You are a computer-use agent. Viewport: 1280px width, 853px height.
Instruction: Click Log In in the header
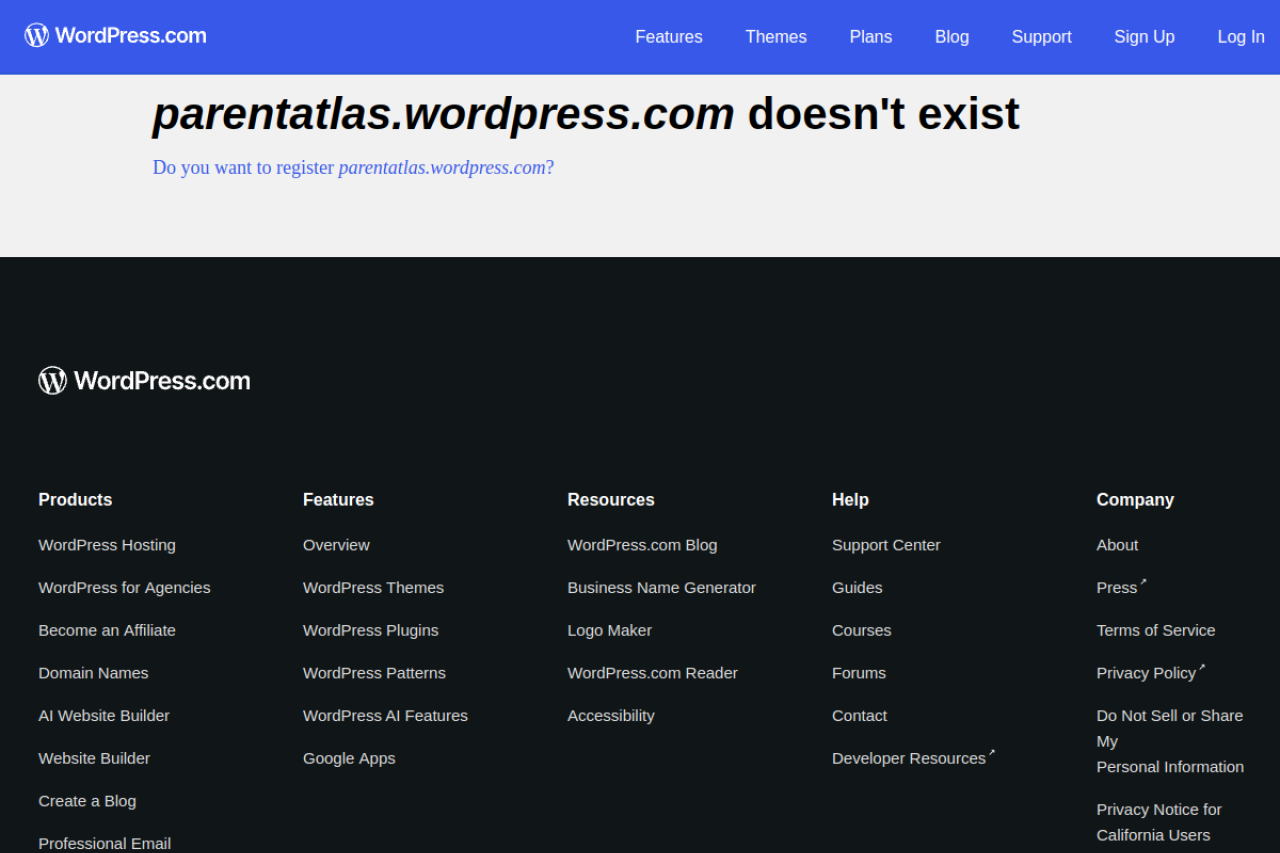1241,37
